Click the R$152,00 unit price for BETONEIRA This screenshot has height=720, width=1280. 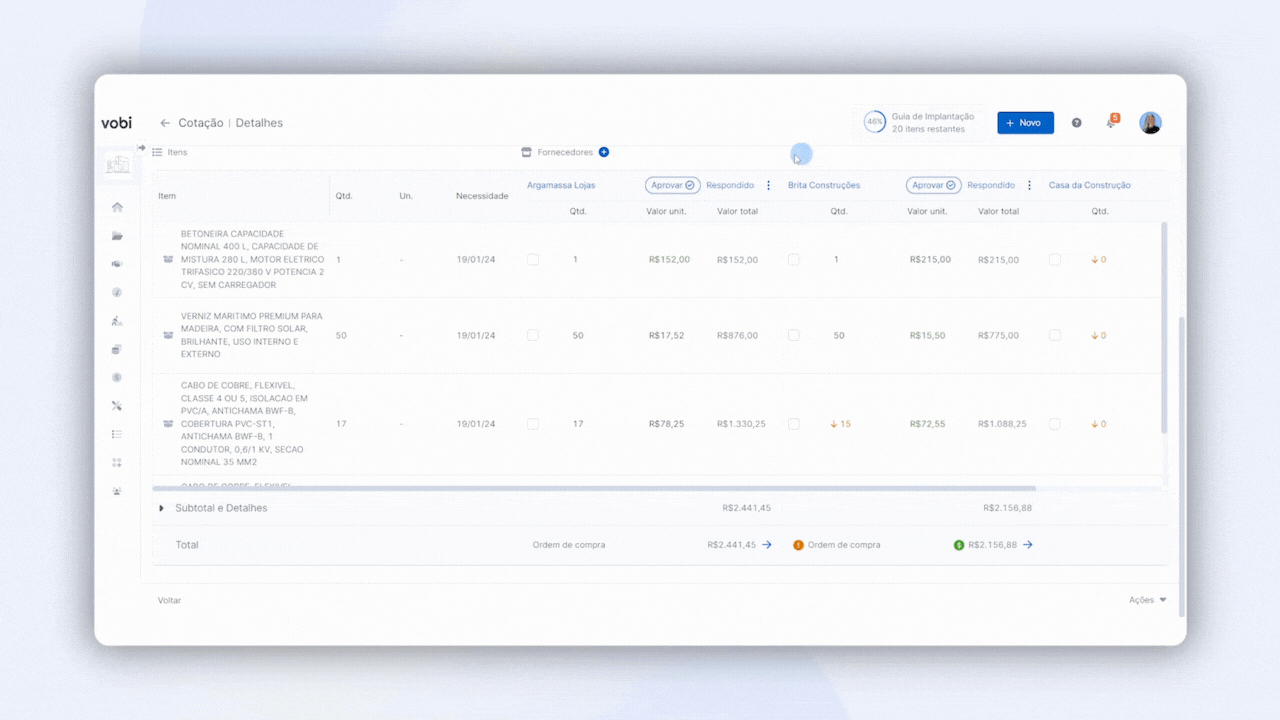(x=669, y=259)
